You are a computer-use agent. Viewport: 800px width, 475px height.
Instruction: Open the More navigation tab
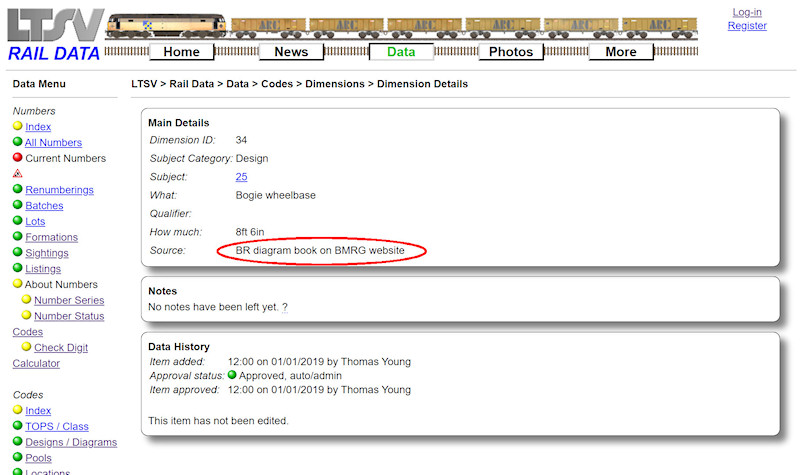[x=621, y=52]
